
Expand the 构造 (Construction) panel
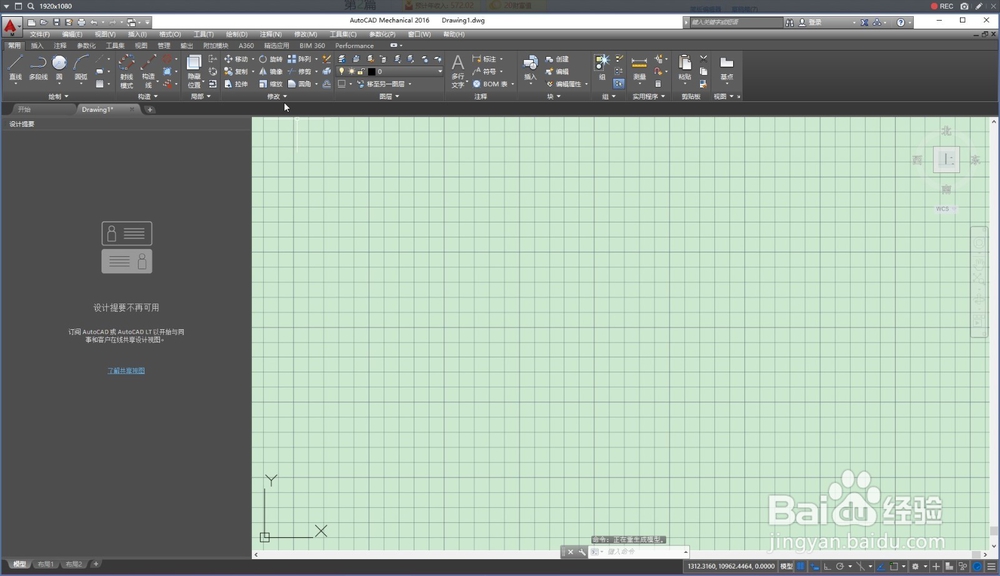[148, 96]
